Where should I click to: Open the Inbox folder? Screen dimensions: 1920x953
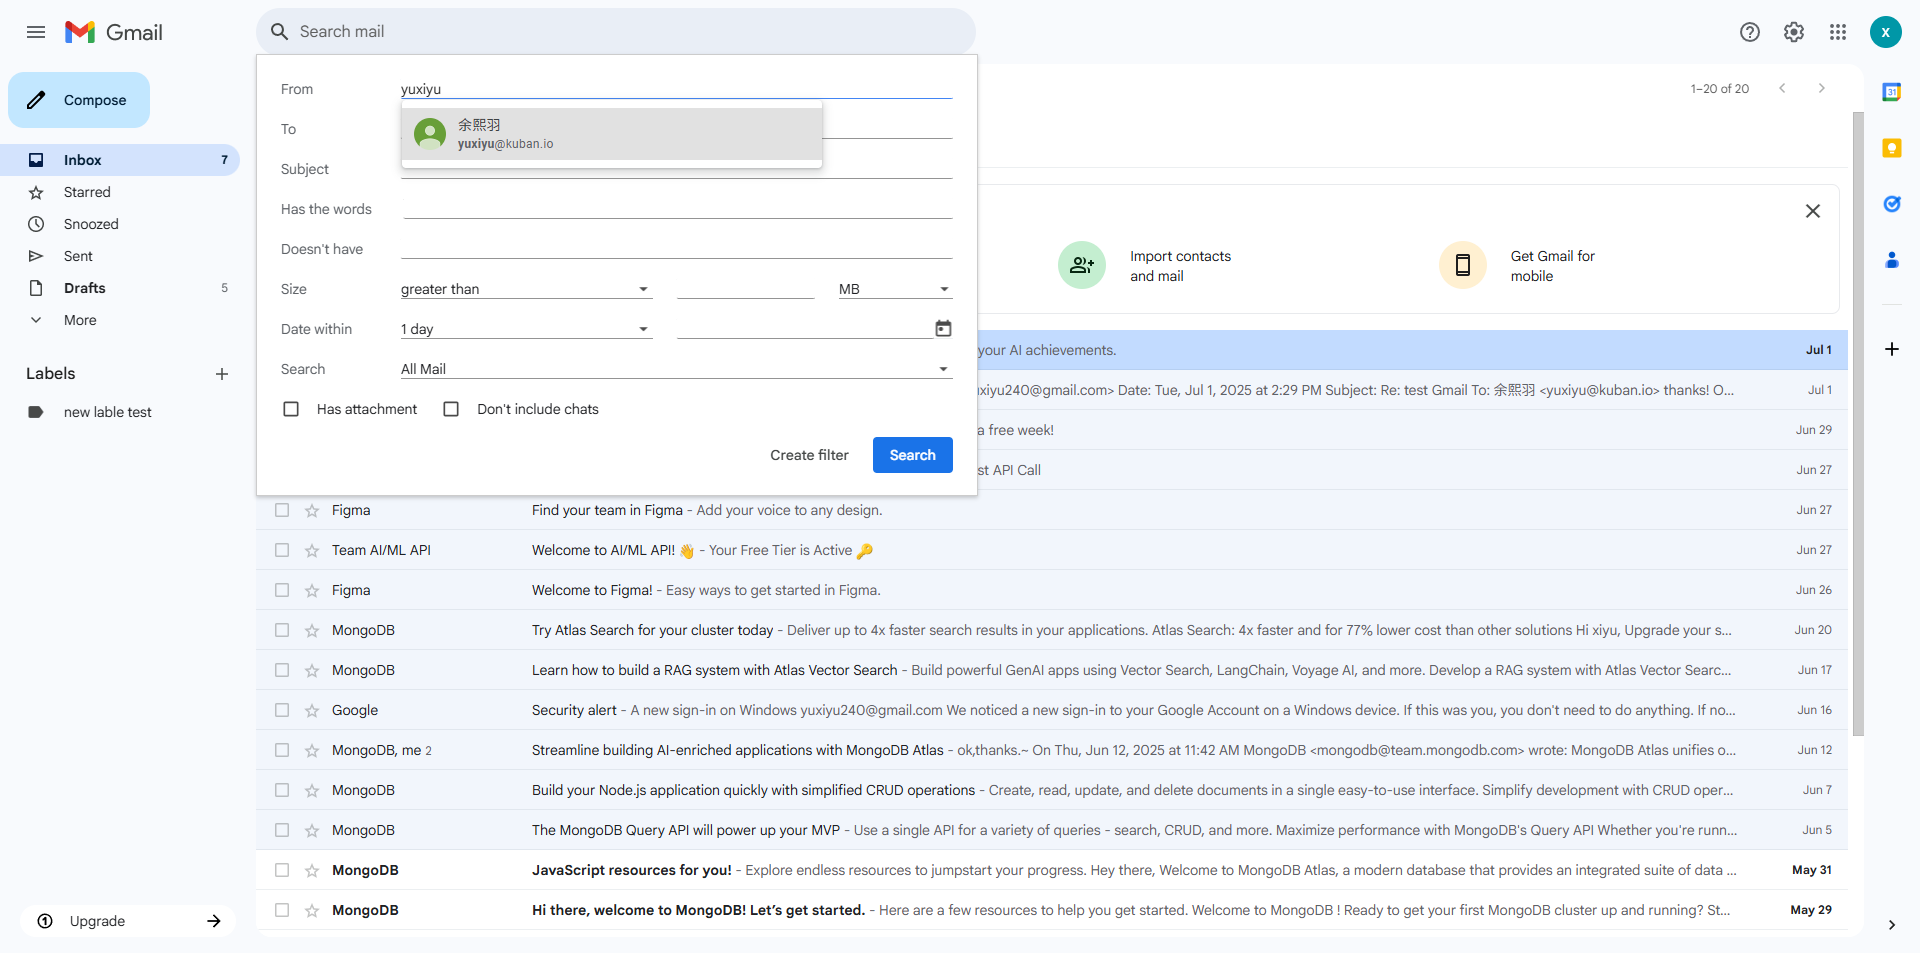pyautogui.click(x=120, y=160)
